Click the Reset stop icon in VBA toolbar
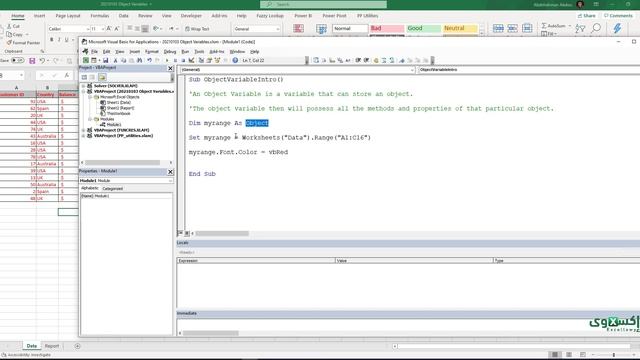640x360 pixels. [183, 60]
